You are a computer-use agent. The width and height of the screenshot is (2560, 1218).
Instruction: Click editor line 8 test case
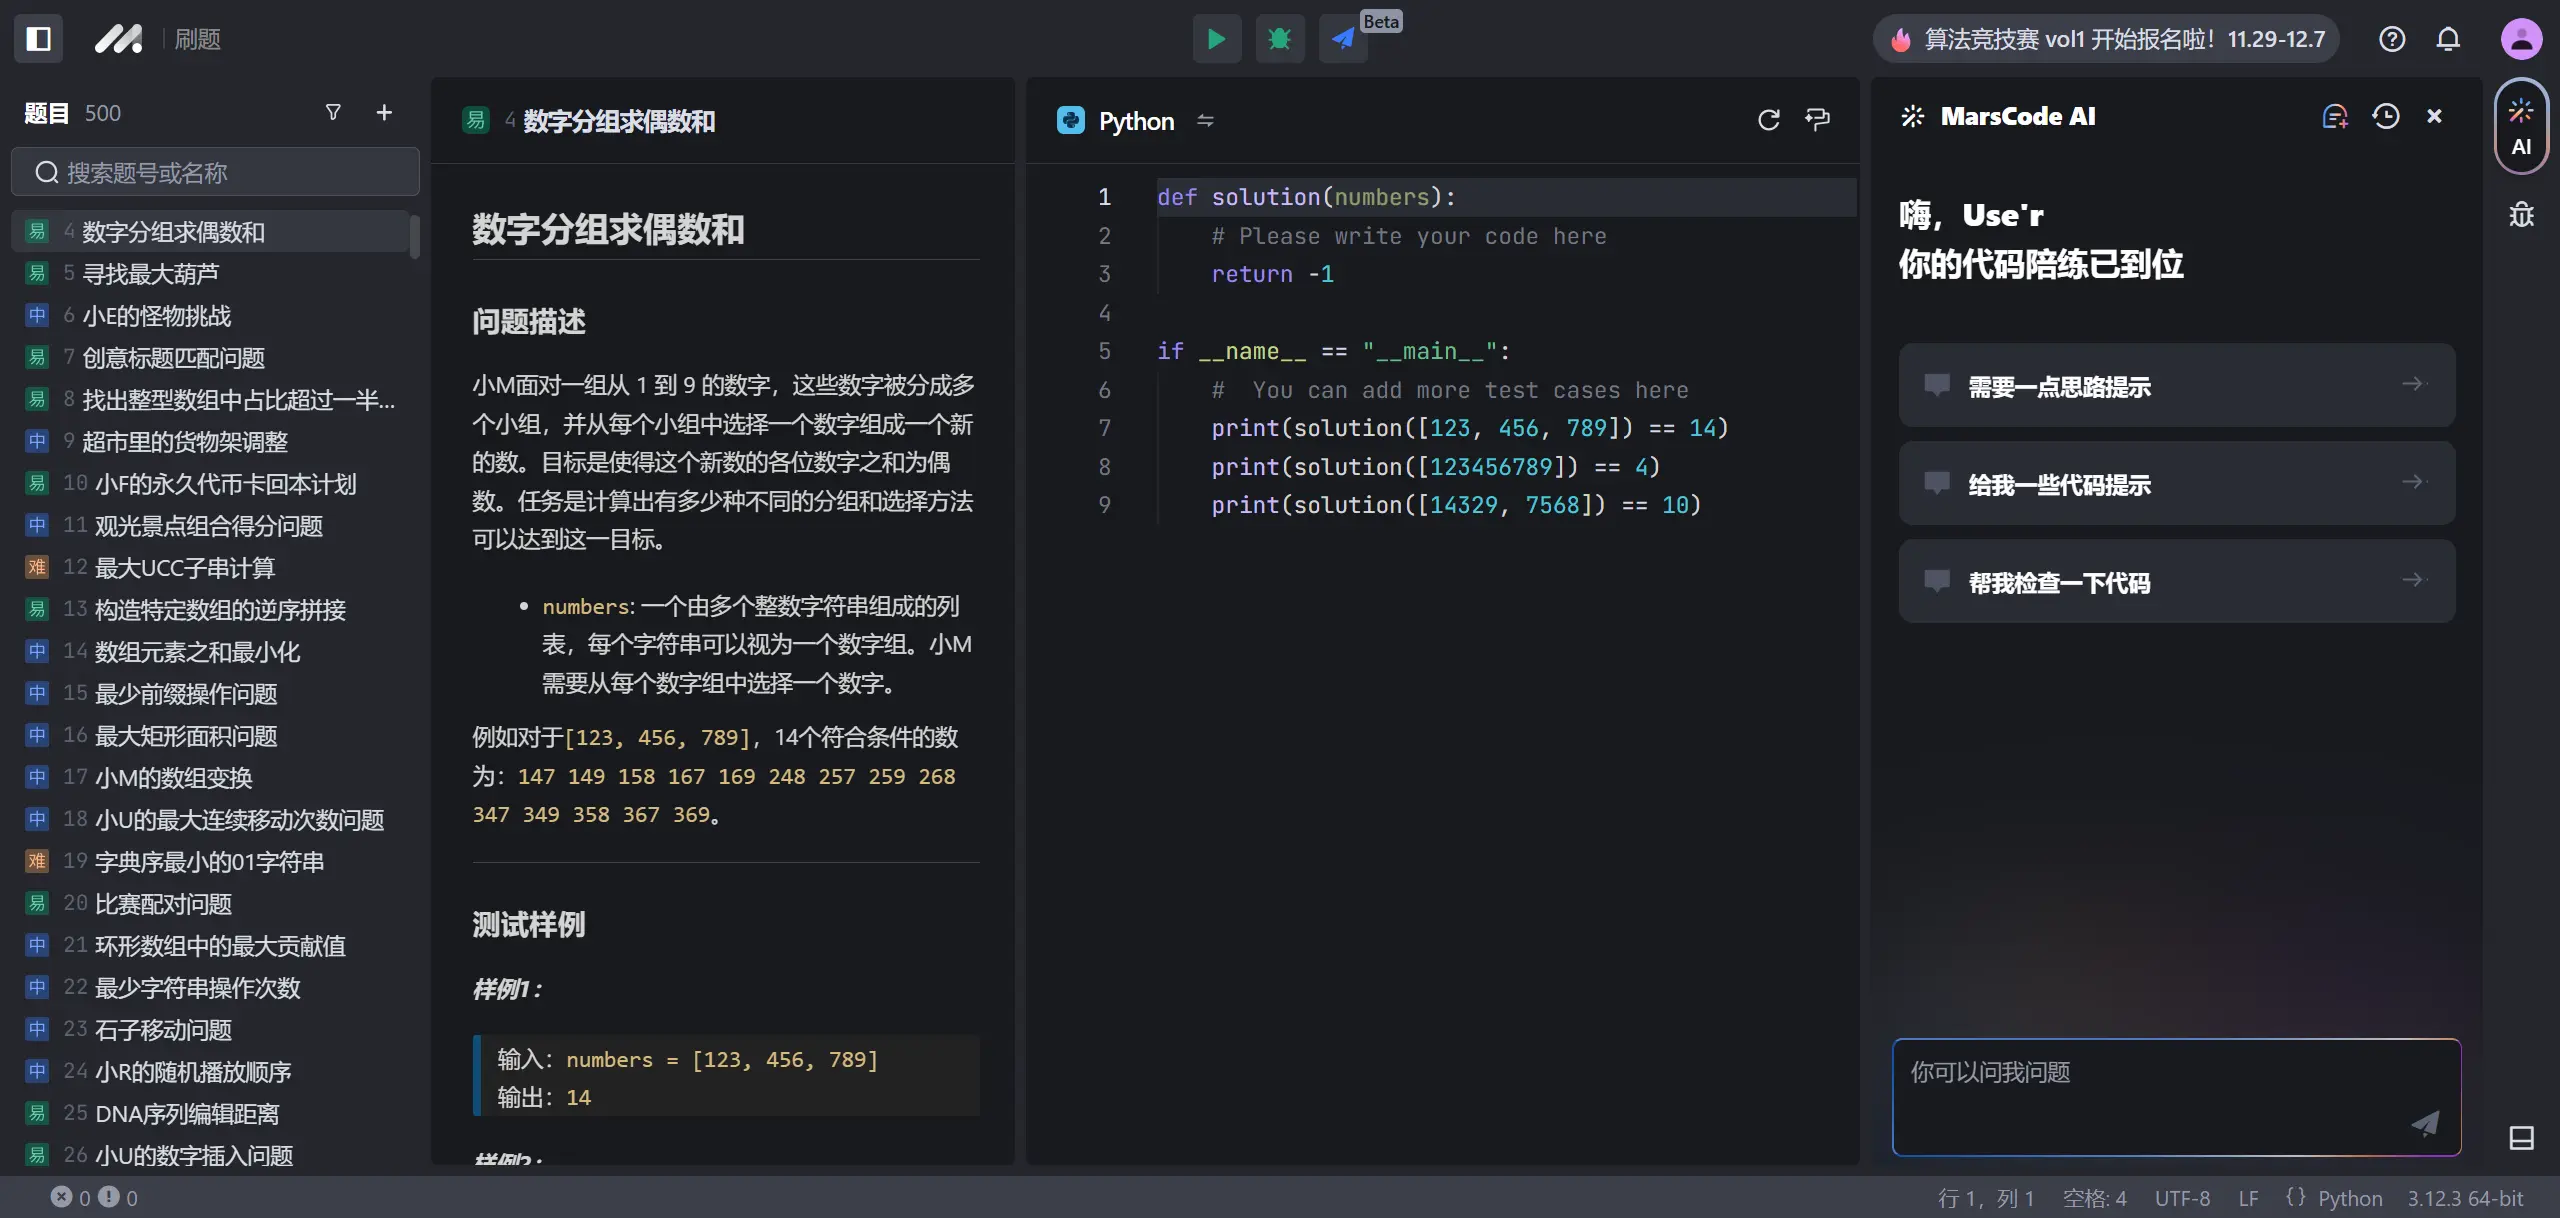coord(1435,467)
